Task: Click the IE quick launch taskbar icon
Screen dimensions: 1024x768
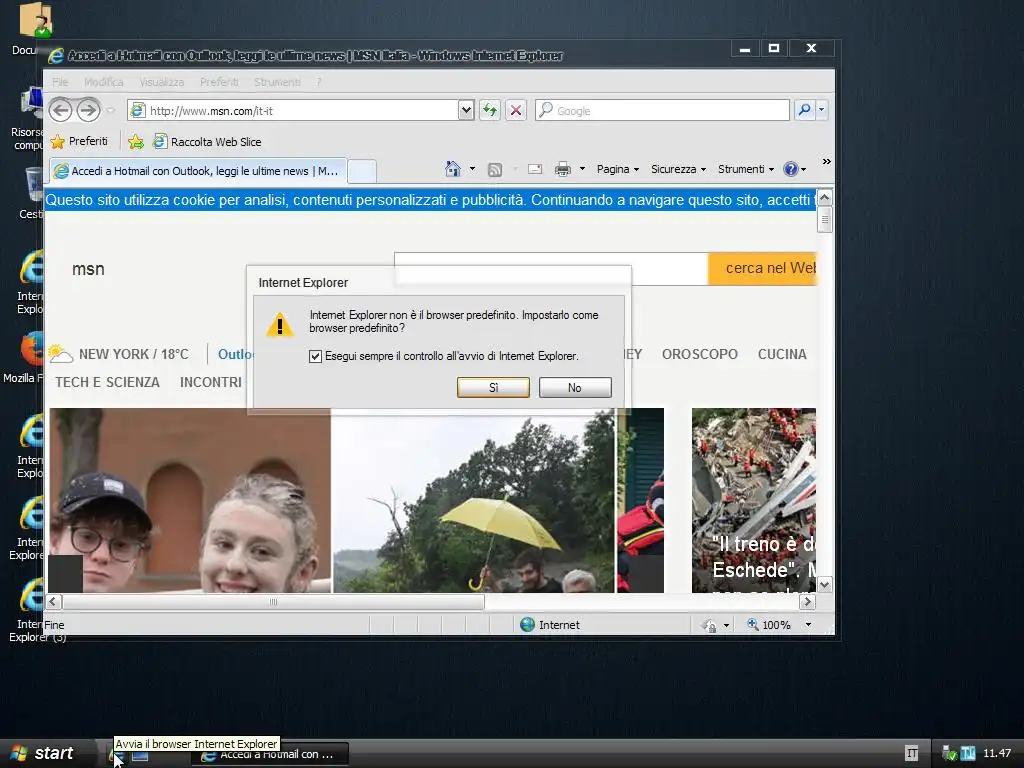Action: click(116, 756)
